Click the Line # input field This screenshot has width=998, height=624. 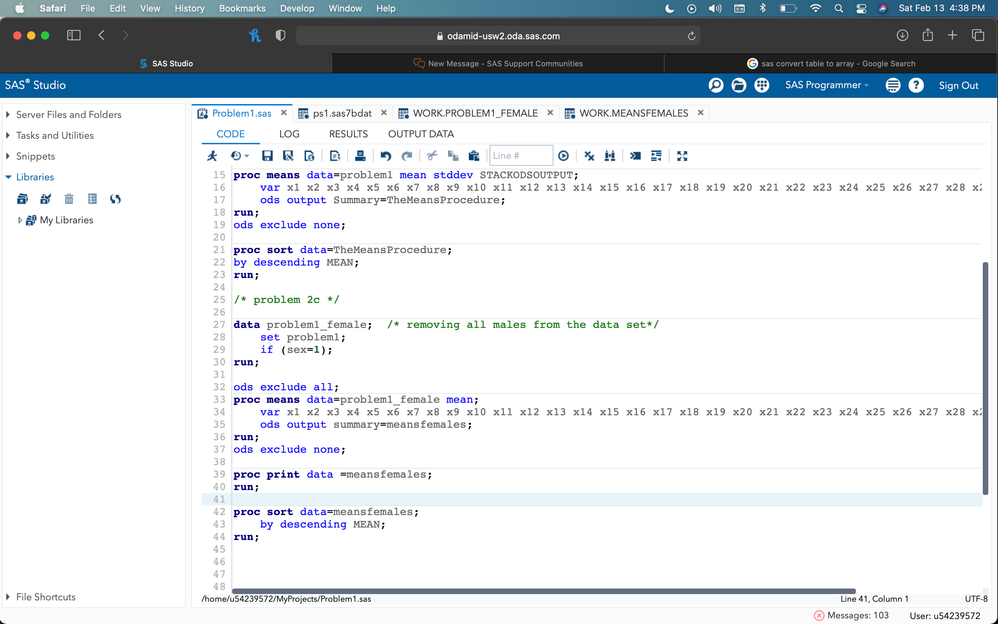point(520,156)
